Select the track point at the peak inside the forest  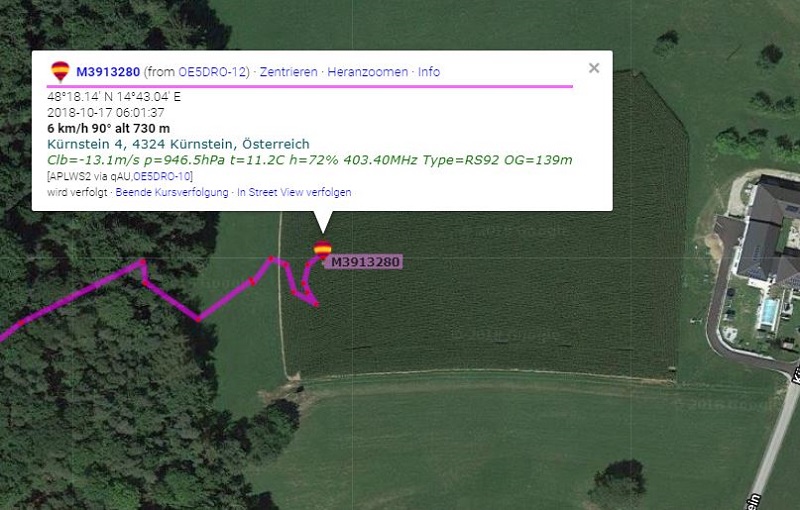(142, 262)
